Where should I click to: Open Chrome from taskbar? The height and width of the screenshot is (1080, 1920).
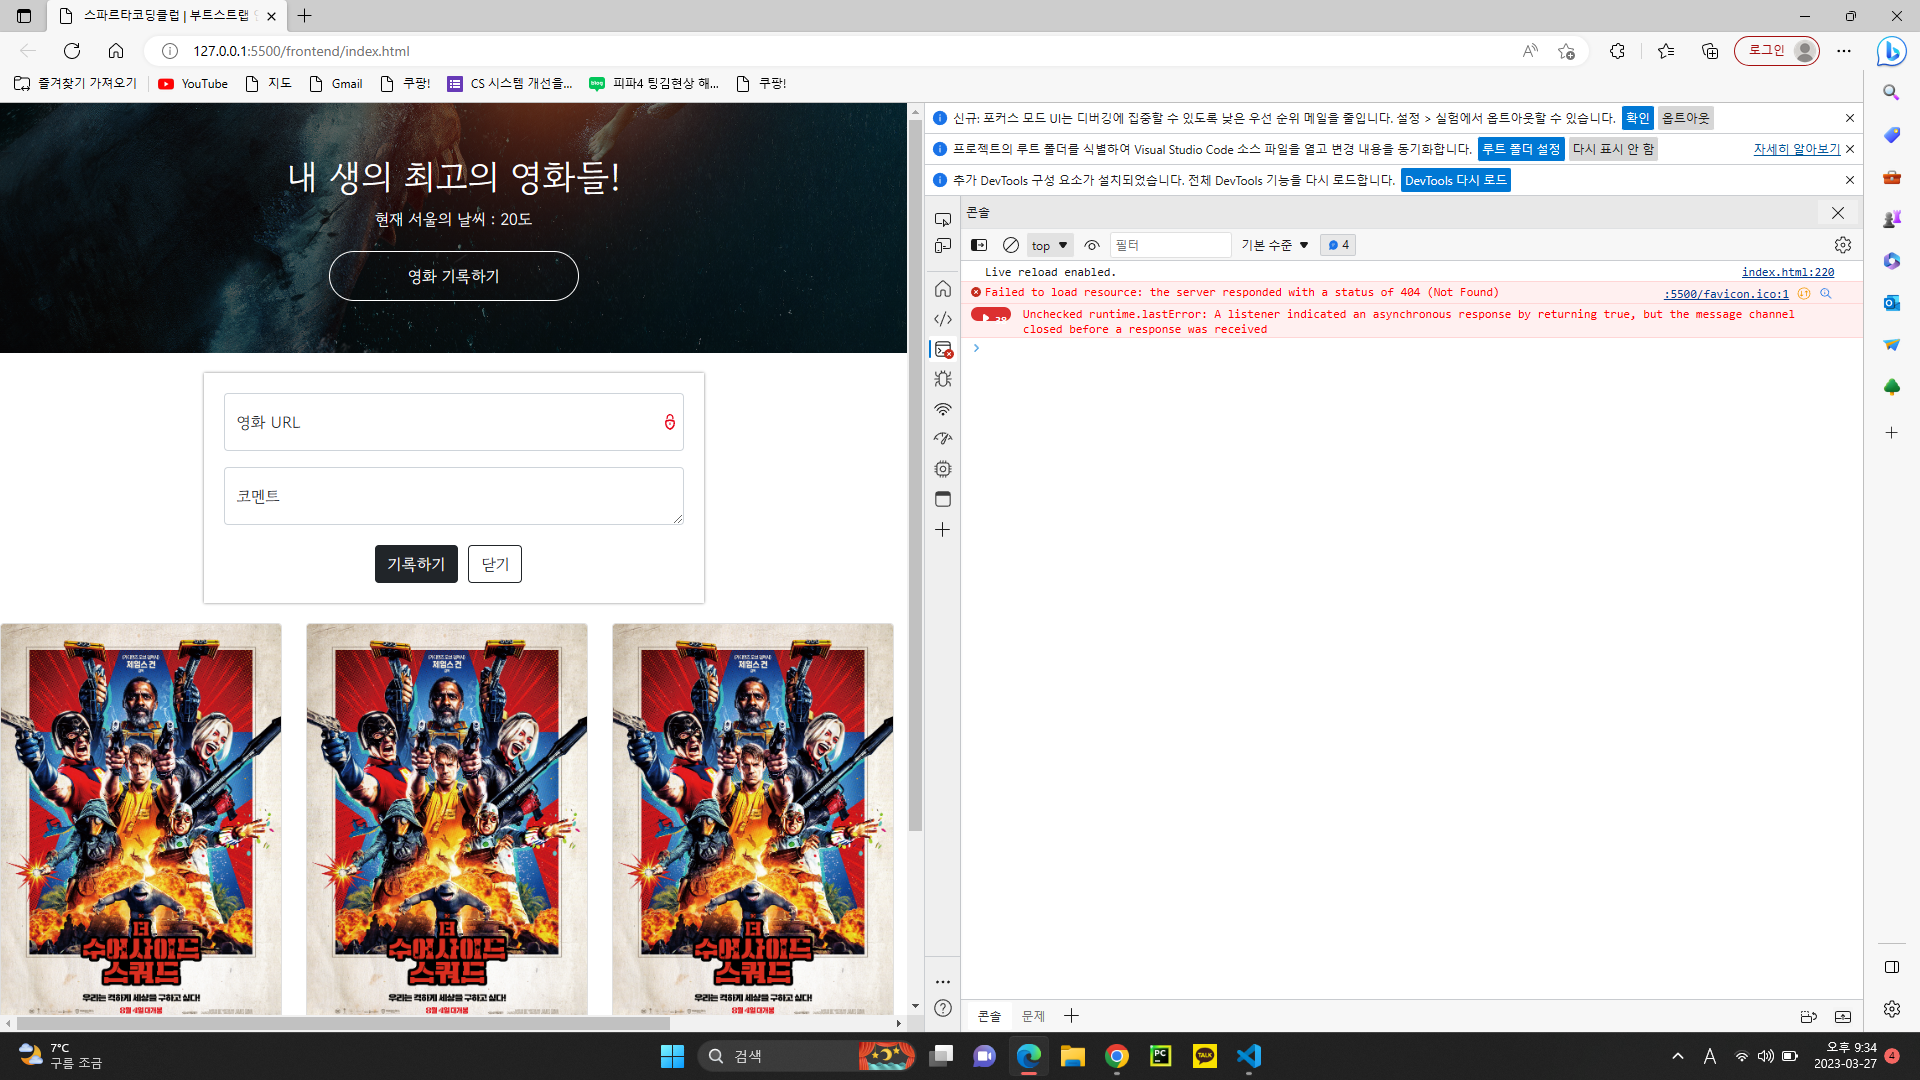[1116, 1056]
